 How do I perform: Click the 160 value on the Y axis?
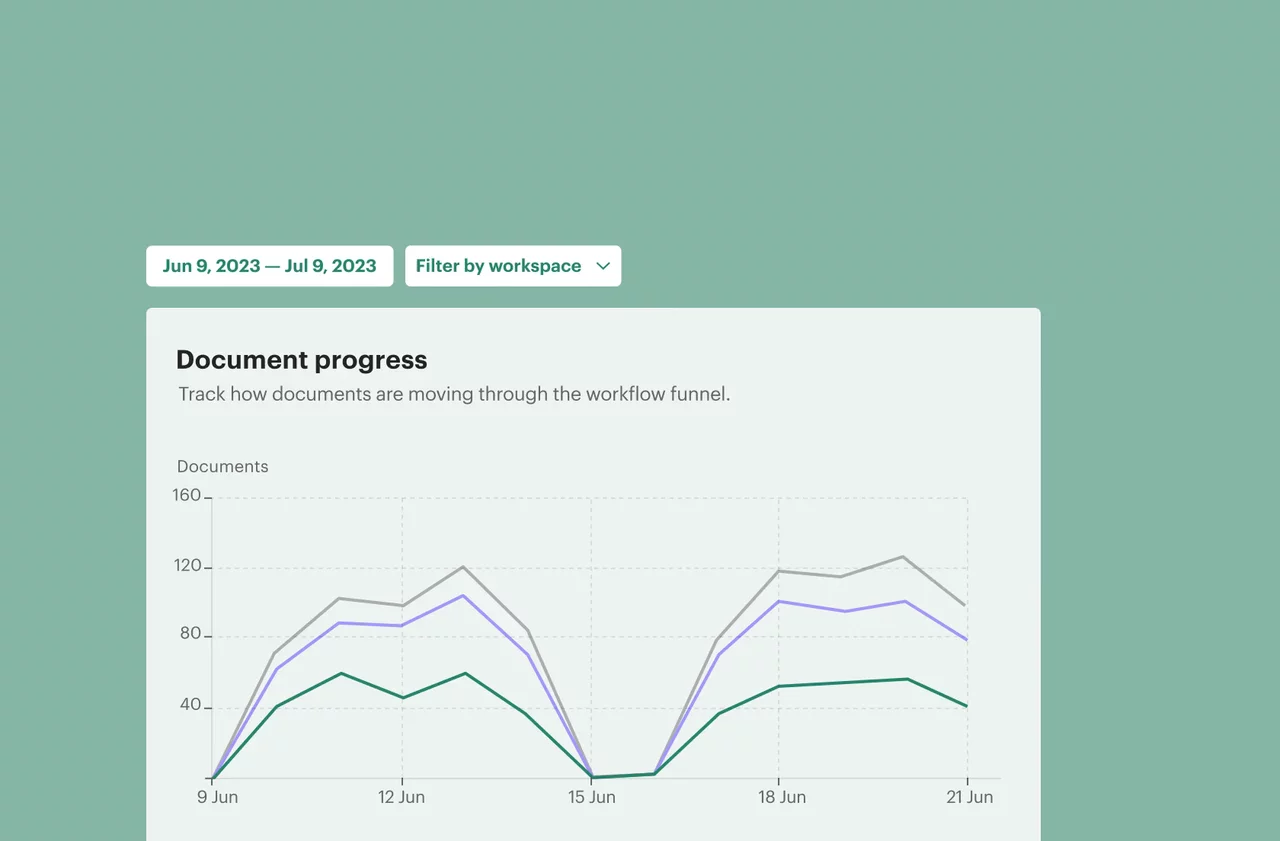click(x=187, y=495)
